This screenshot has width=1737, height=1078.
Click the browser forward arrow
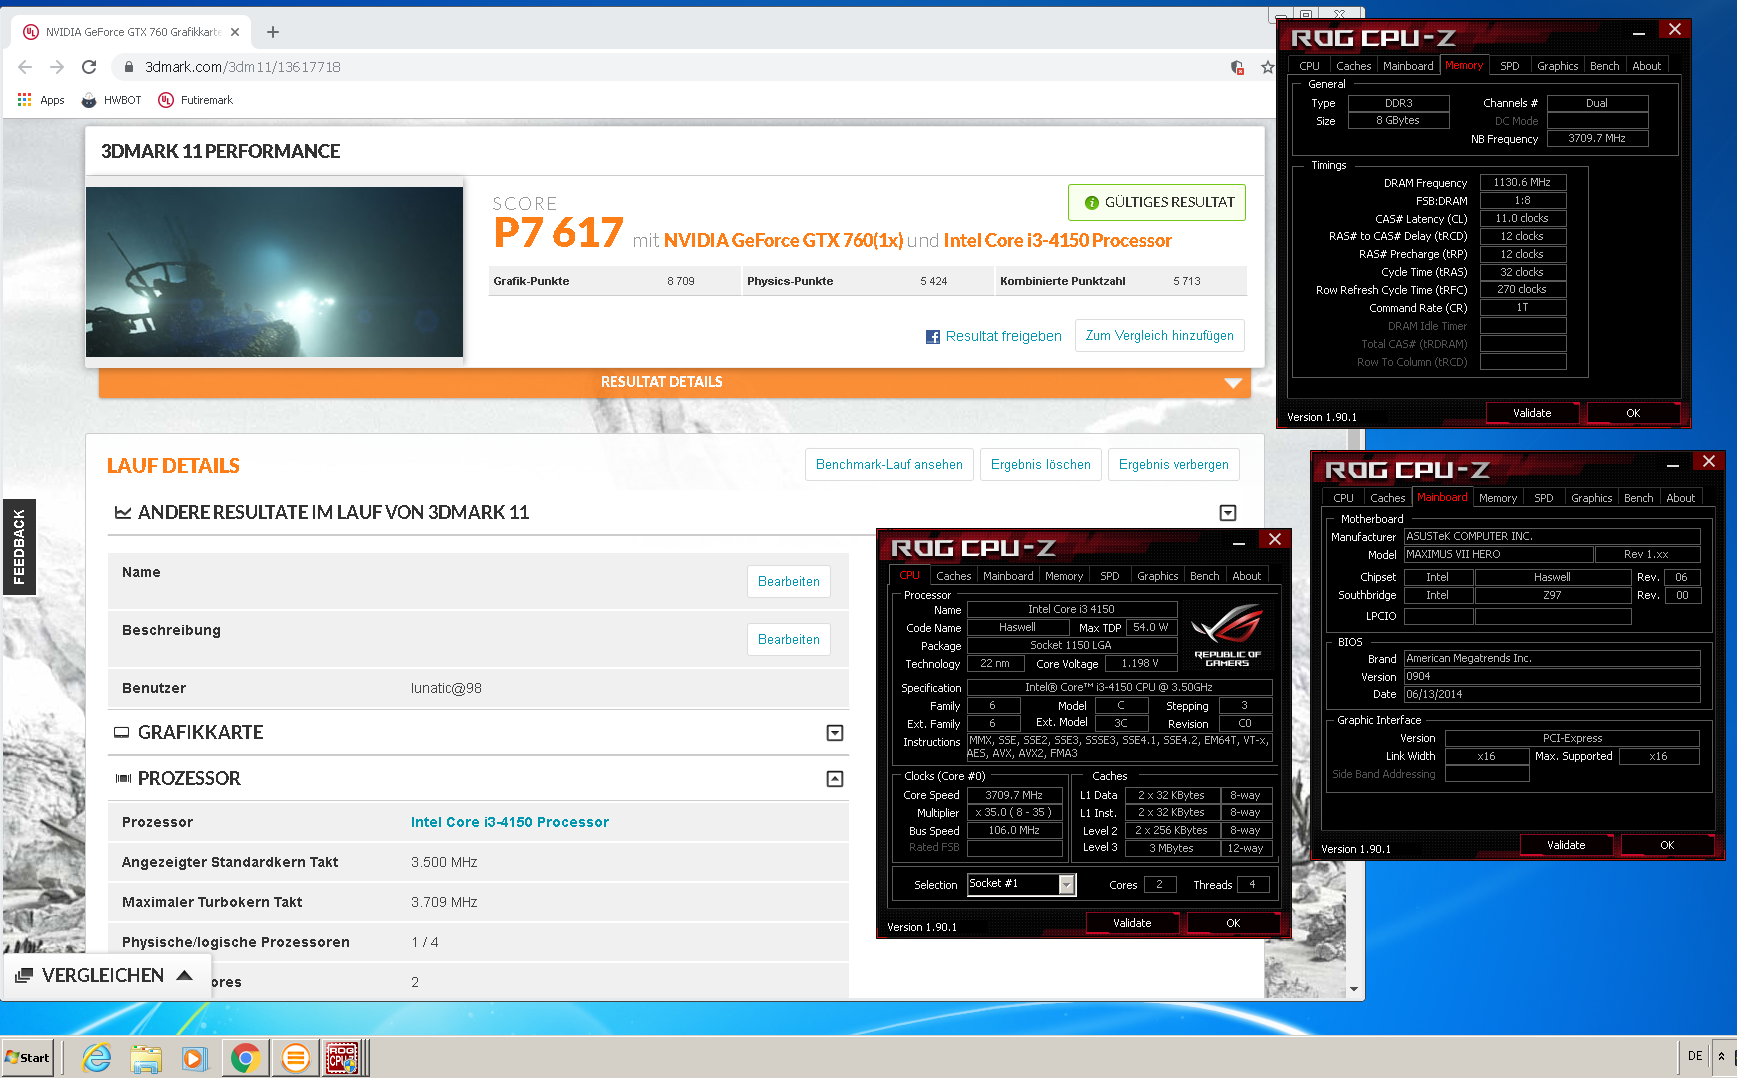[x=57, y=67]
